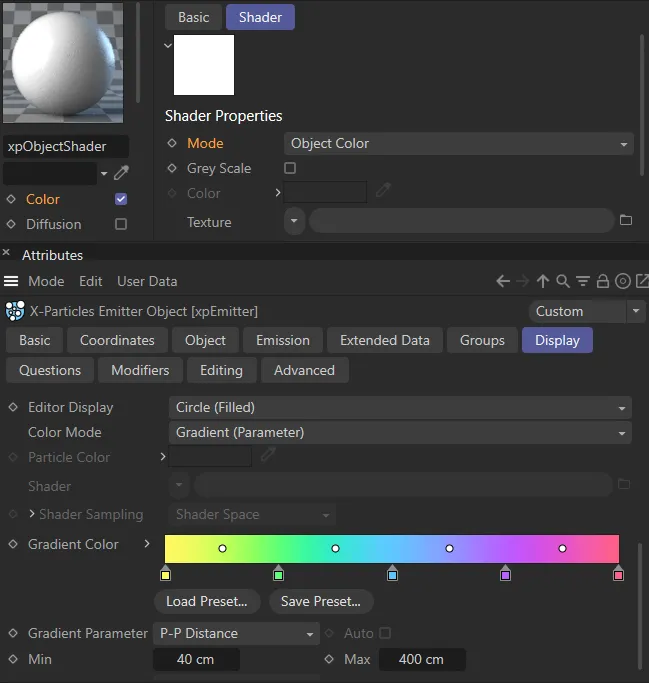649x683 pixels.
Task: Open Color Mode dropdown showing Gradient (Parameter)
Action: coord(400,433)
